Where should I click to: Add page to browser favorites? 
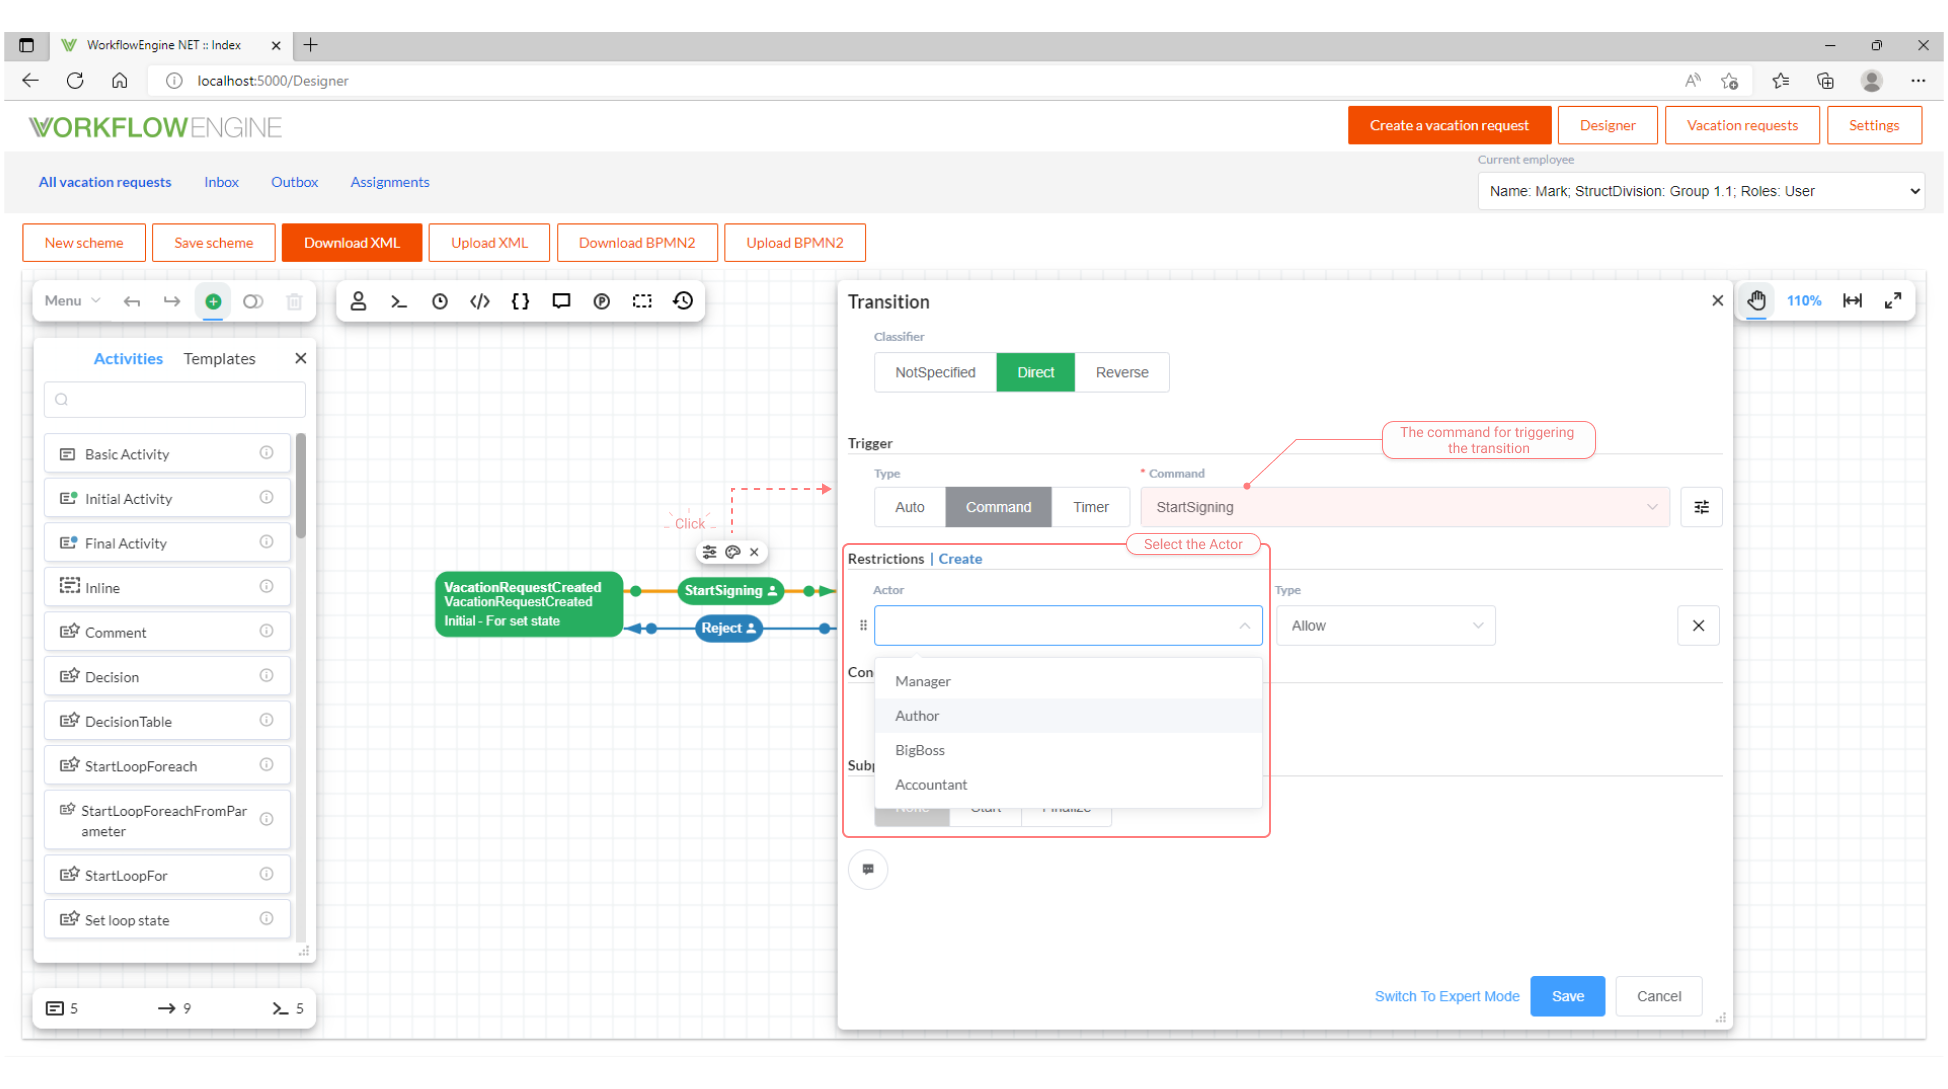pyautogui.click(x=1730, y=81)
